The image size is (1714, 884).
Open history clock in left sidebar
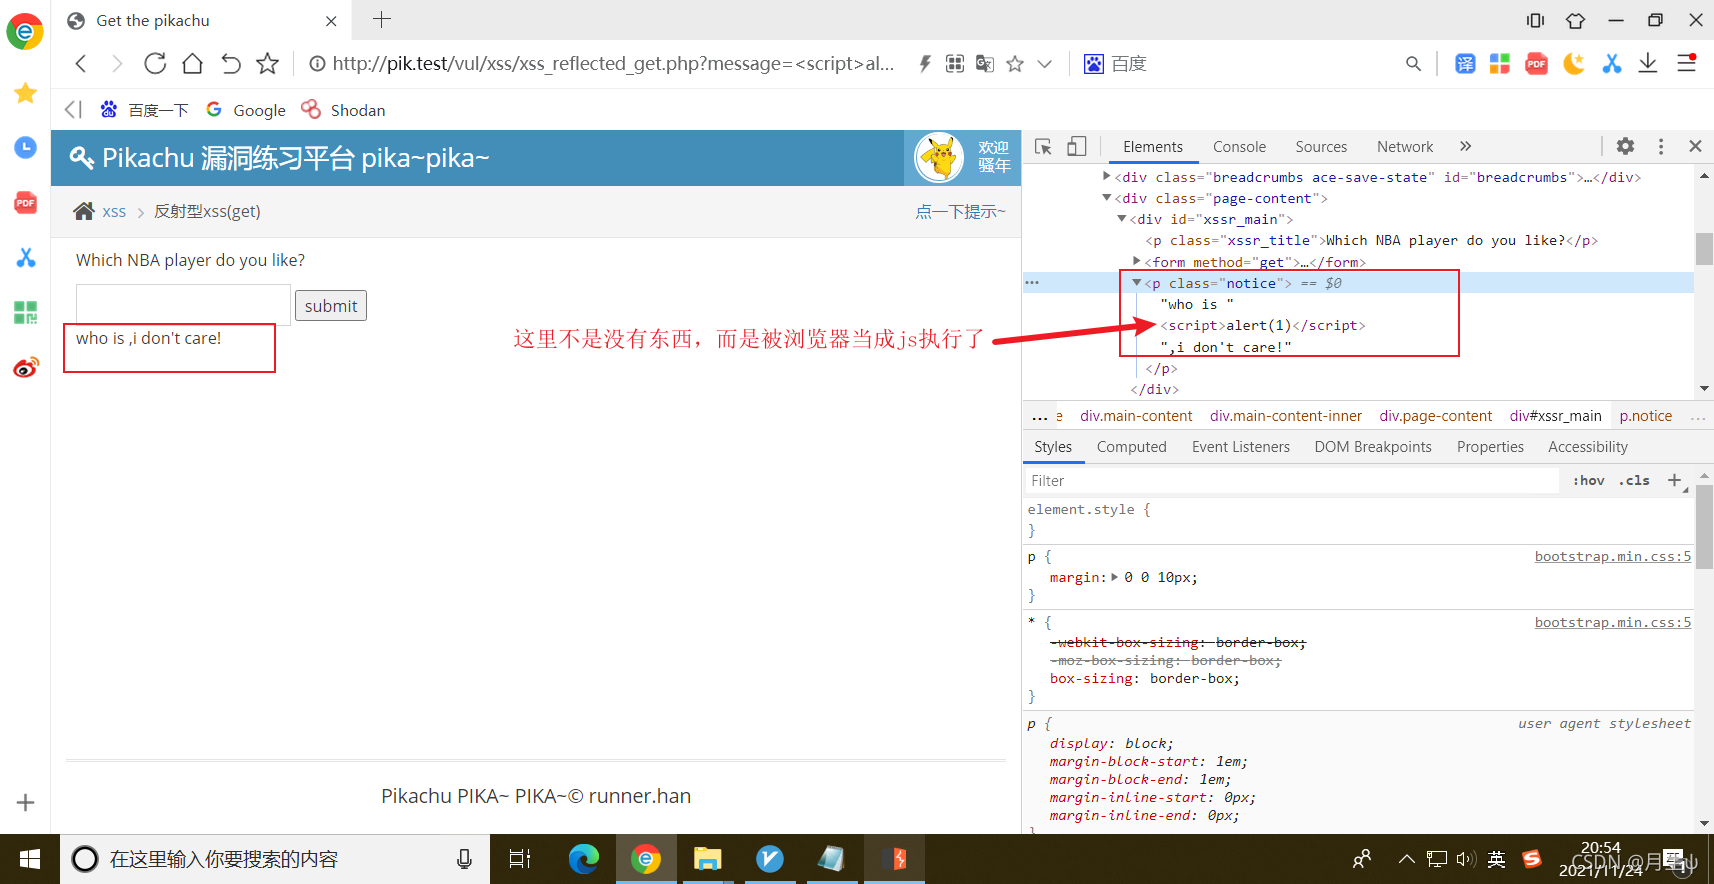point(26,148)
